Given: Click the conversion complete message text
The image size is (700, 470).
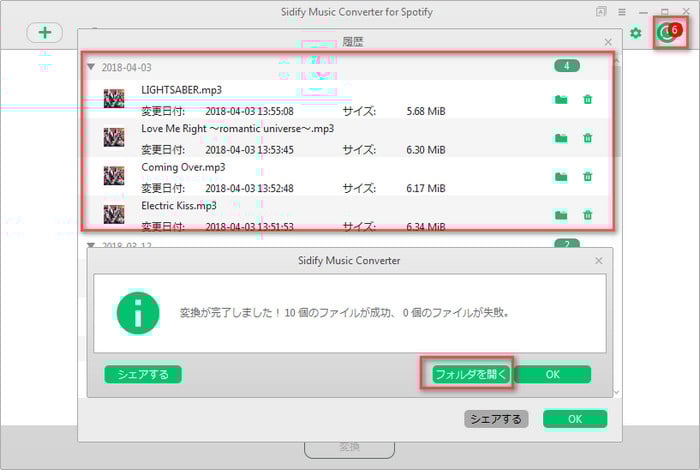Looking at the screenshot, I should click(x=344, y=313).
